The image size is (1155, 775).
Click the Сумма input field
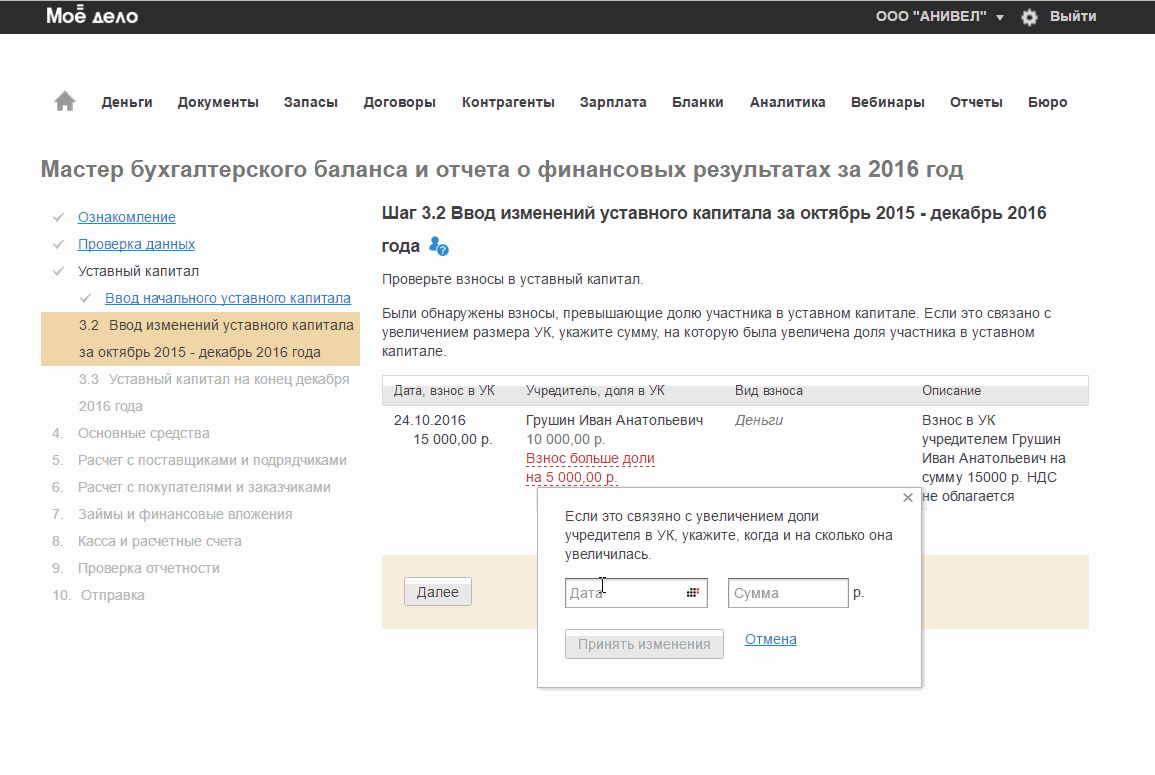click(788, 593)
